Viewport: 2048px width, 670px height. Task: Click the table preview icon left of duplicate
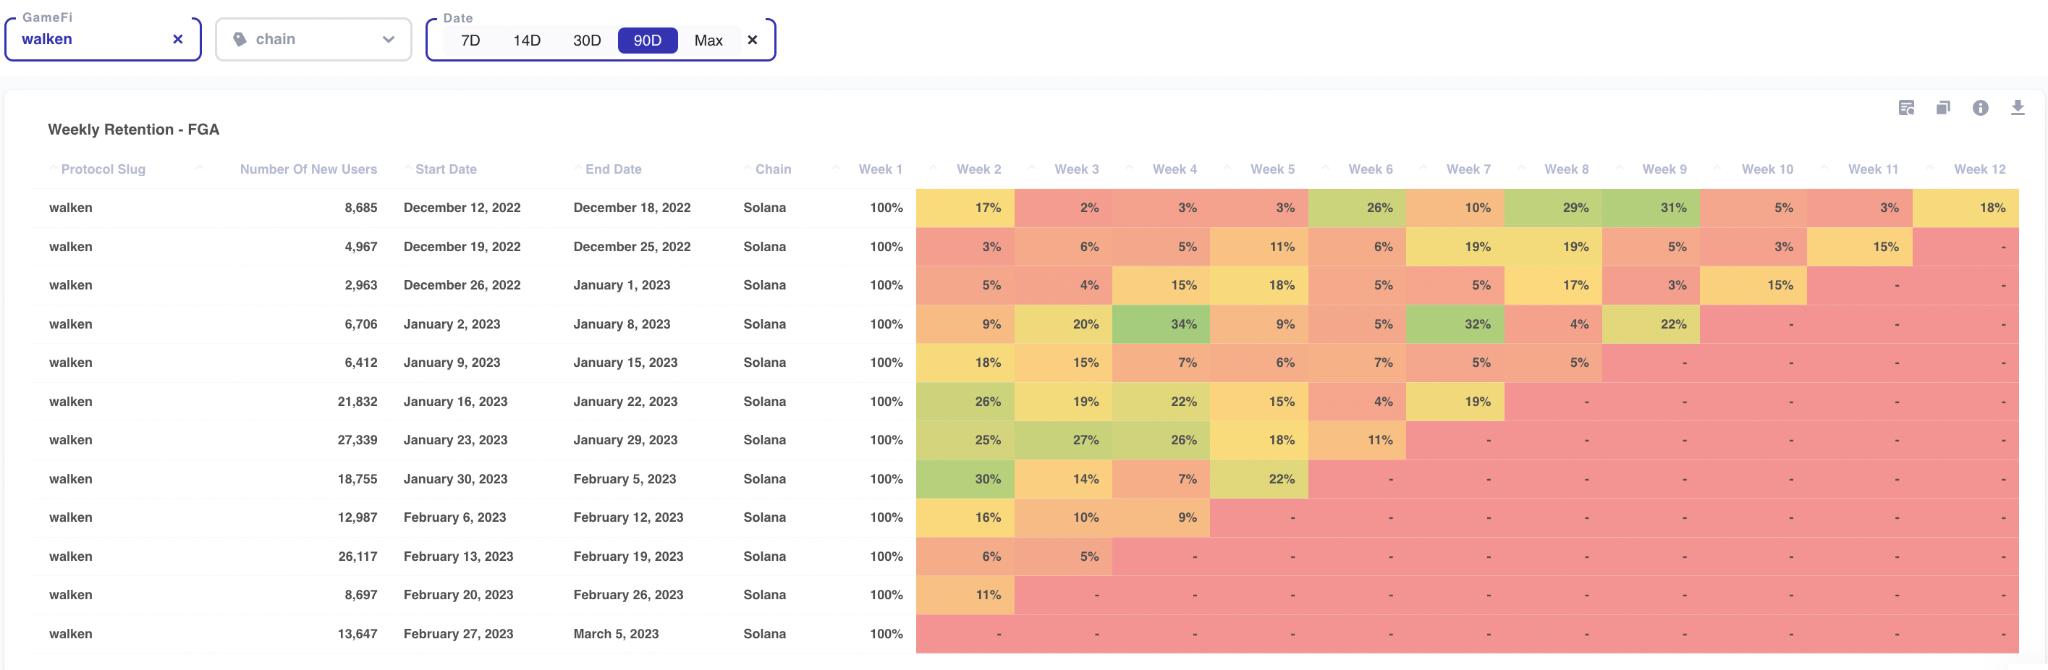click(1906, 108)
